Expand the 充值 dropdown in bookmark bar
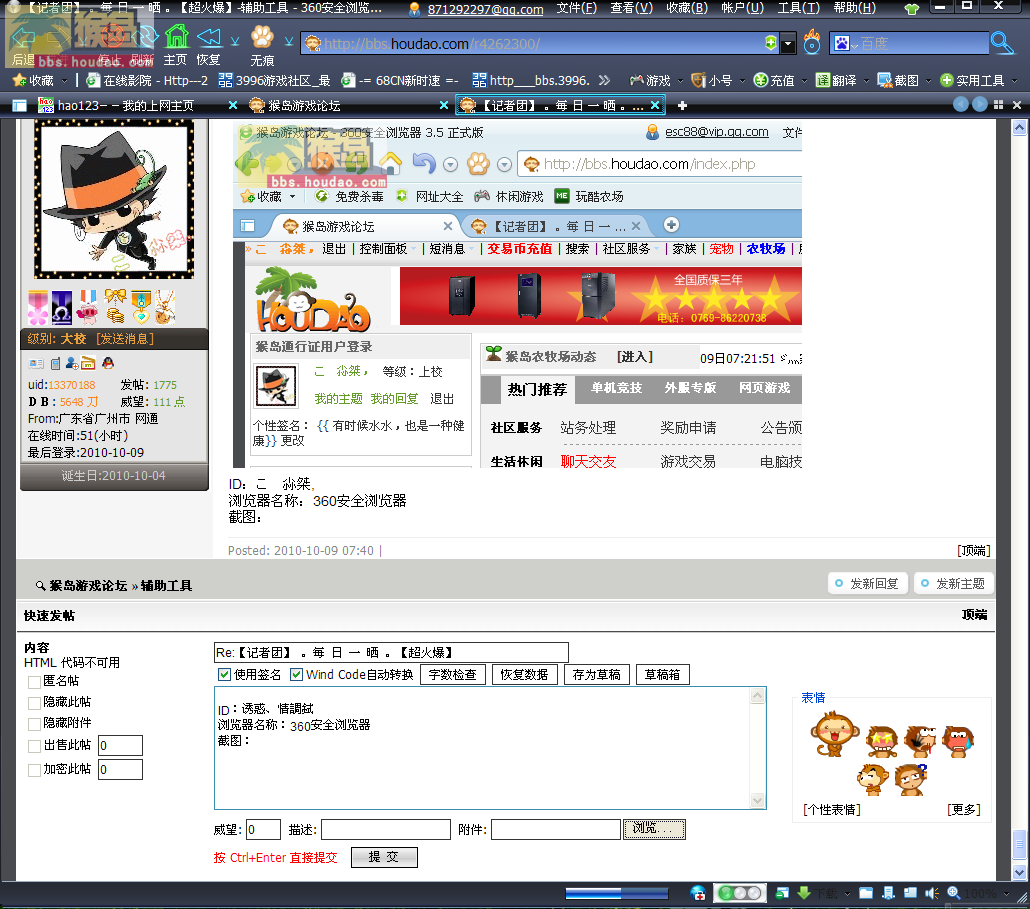1030x909 pixels. (804, 81)
